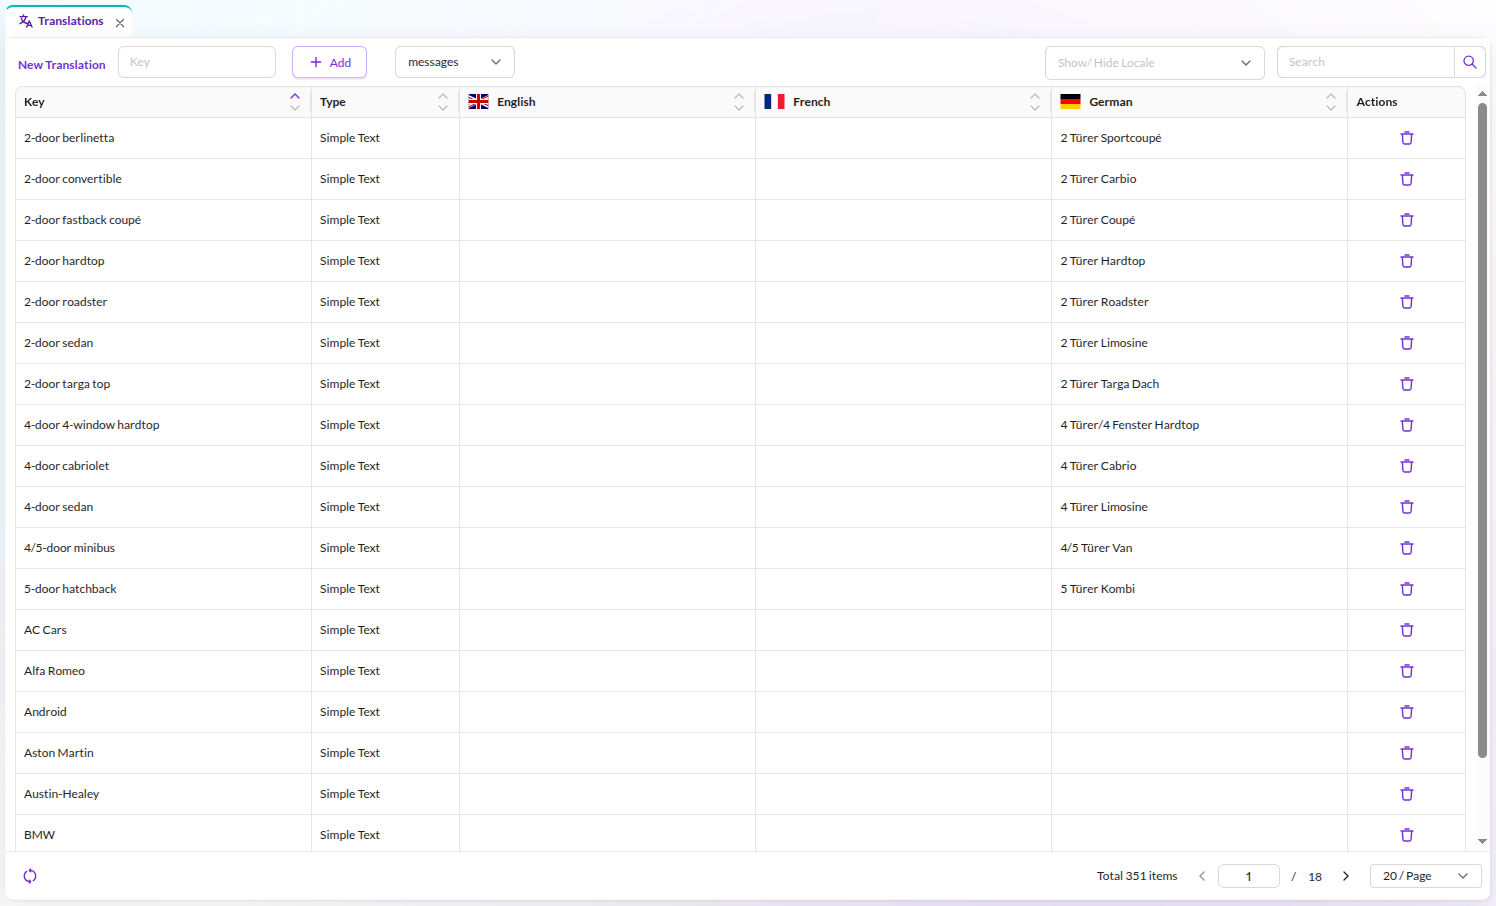Click the trash icon for 2-door roadster
The width and height of the screenshot is (1496, 906).
coord(1406,302)
